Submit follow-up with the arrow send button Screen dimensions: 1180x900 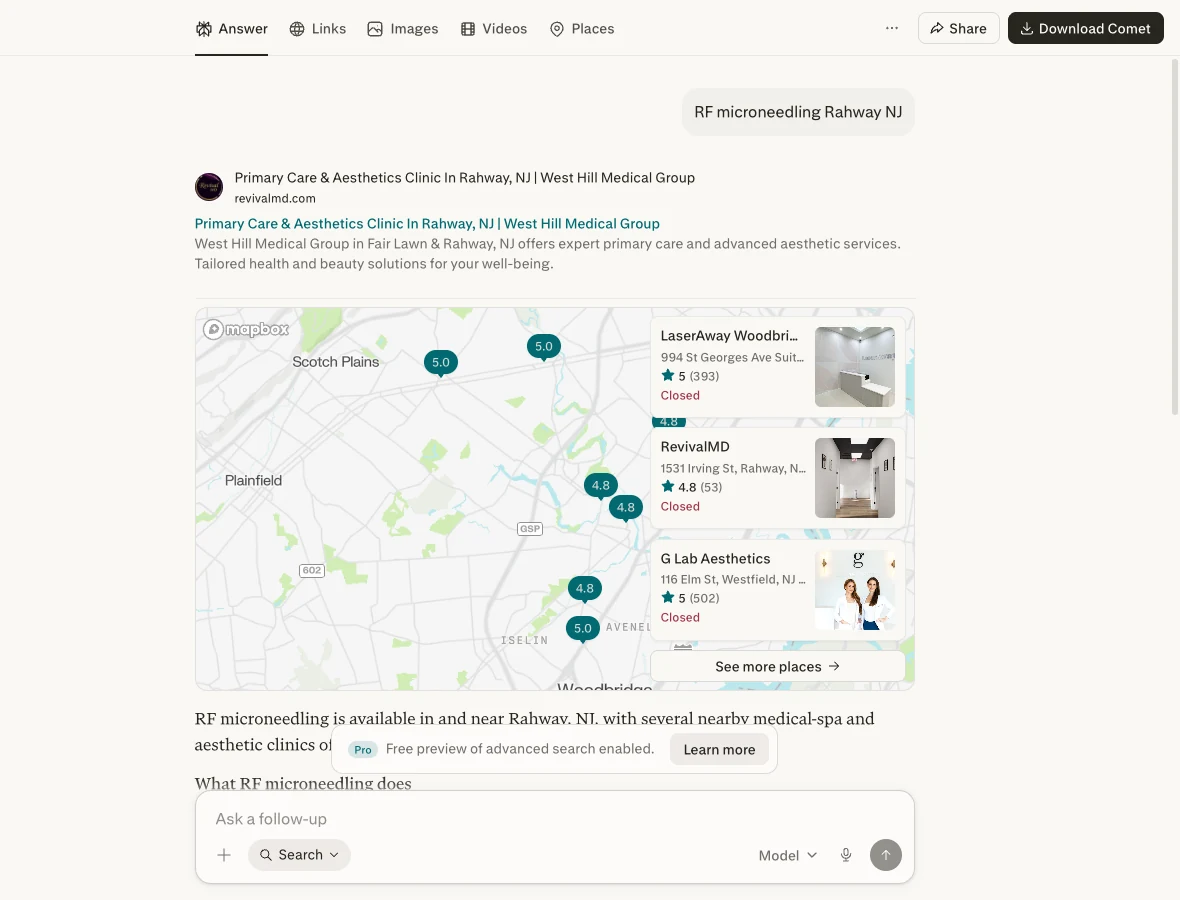(886, 855)
